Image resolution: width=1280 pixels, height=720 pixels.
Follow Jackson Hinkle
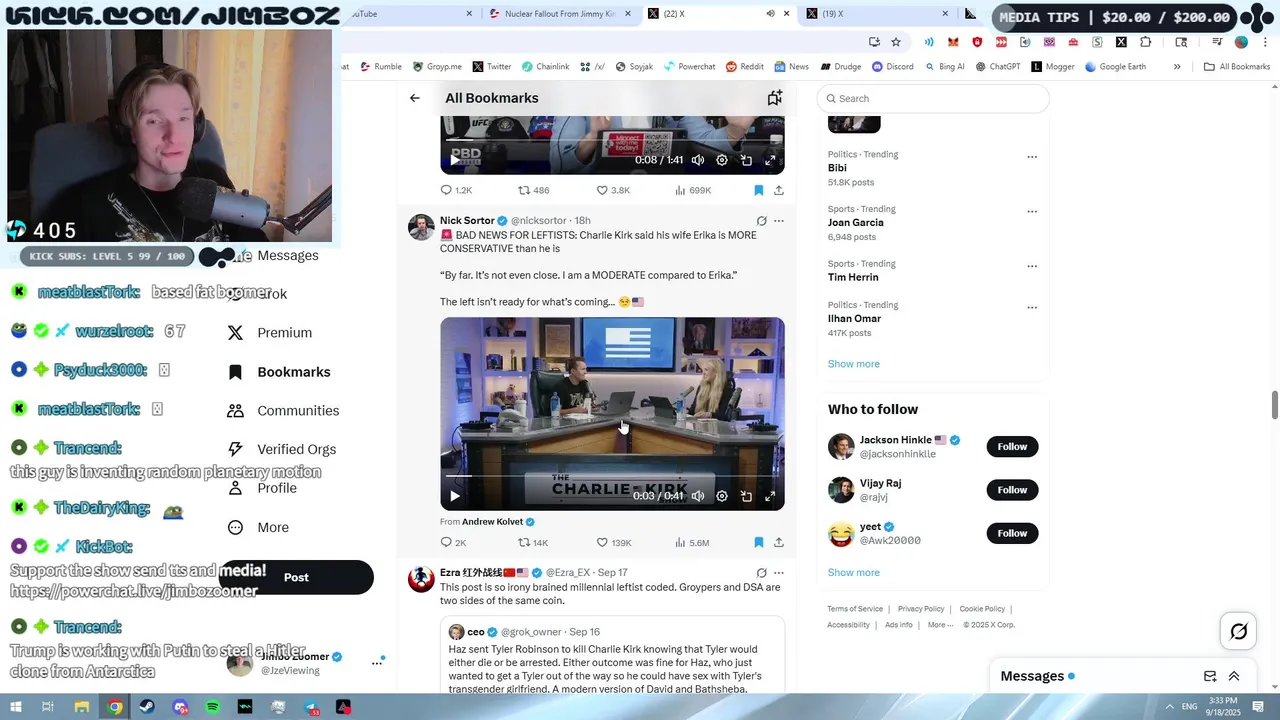[1012, 447]
